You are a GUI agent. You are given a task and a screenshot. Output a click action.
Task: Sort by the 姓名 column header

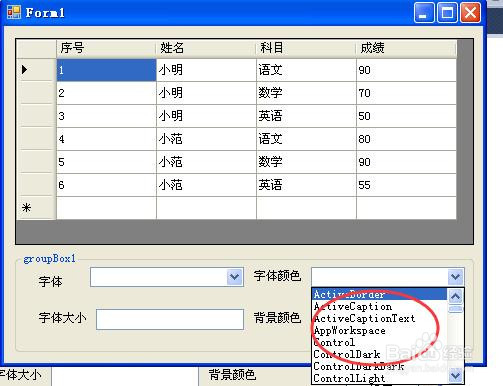(206, 48)
